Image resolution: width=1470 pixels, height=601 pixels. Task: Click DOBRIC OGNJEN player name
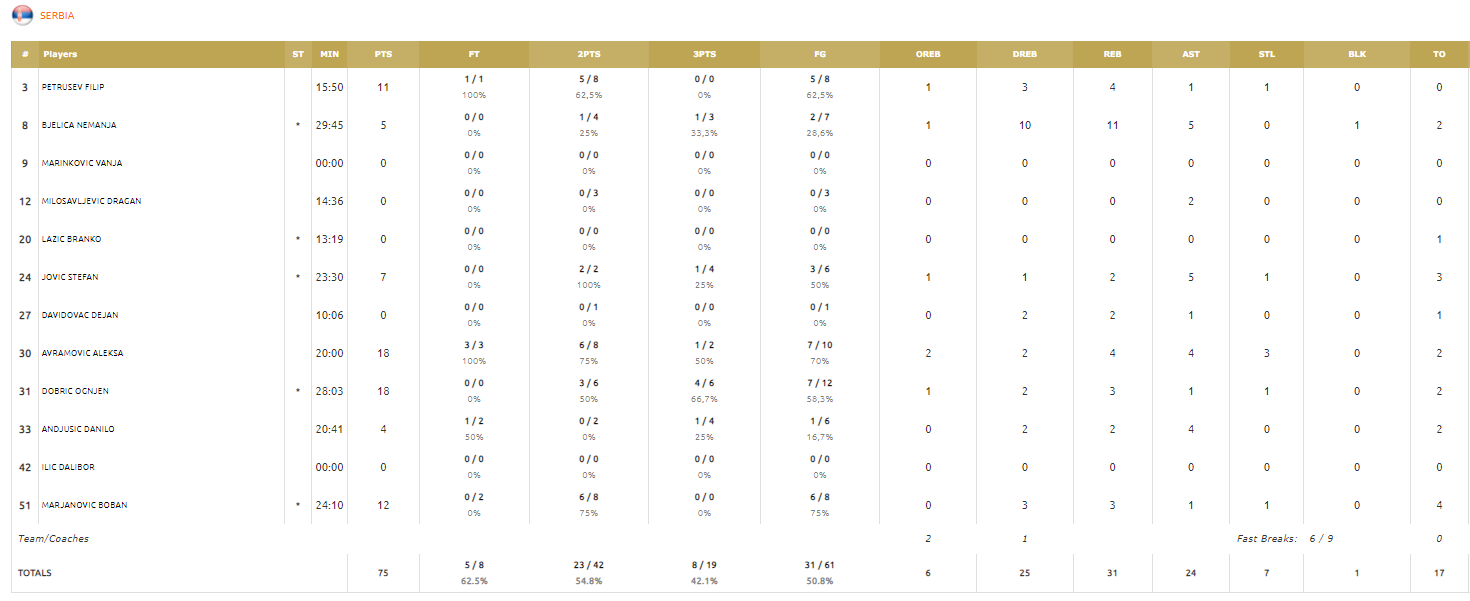click(x=78, y=391)
